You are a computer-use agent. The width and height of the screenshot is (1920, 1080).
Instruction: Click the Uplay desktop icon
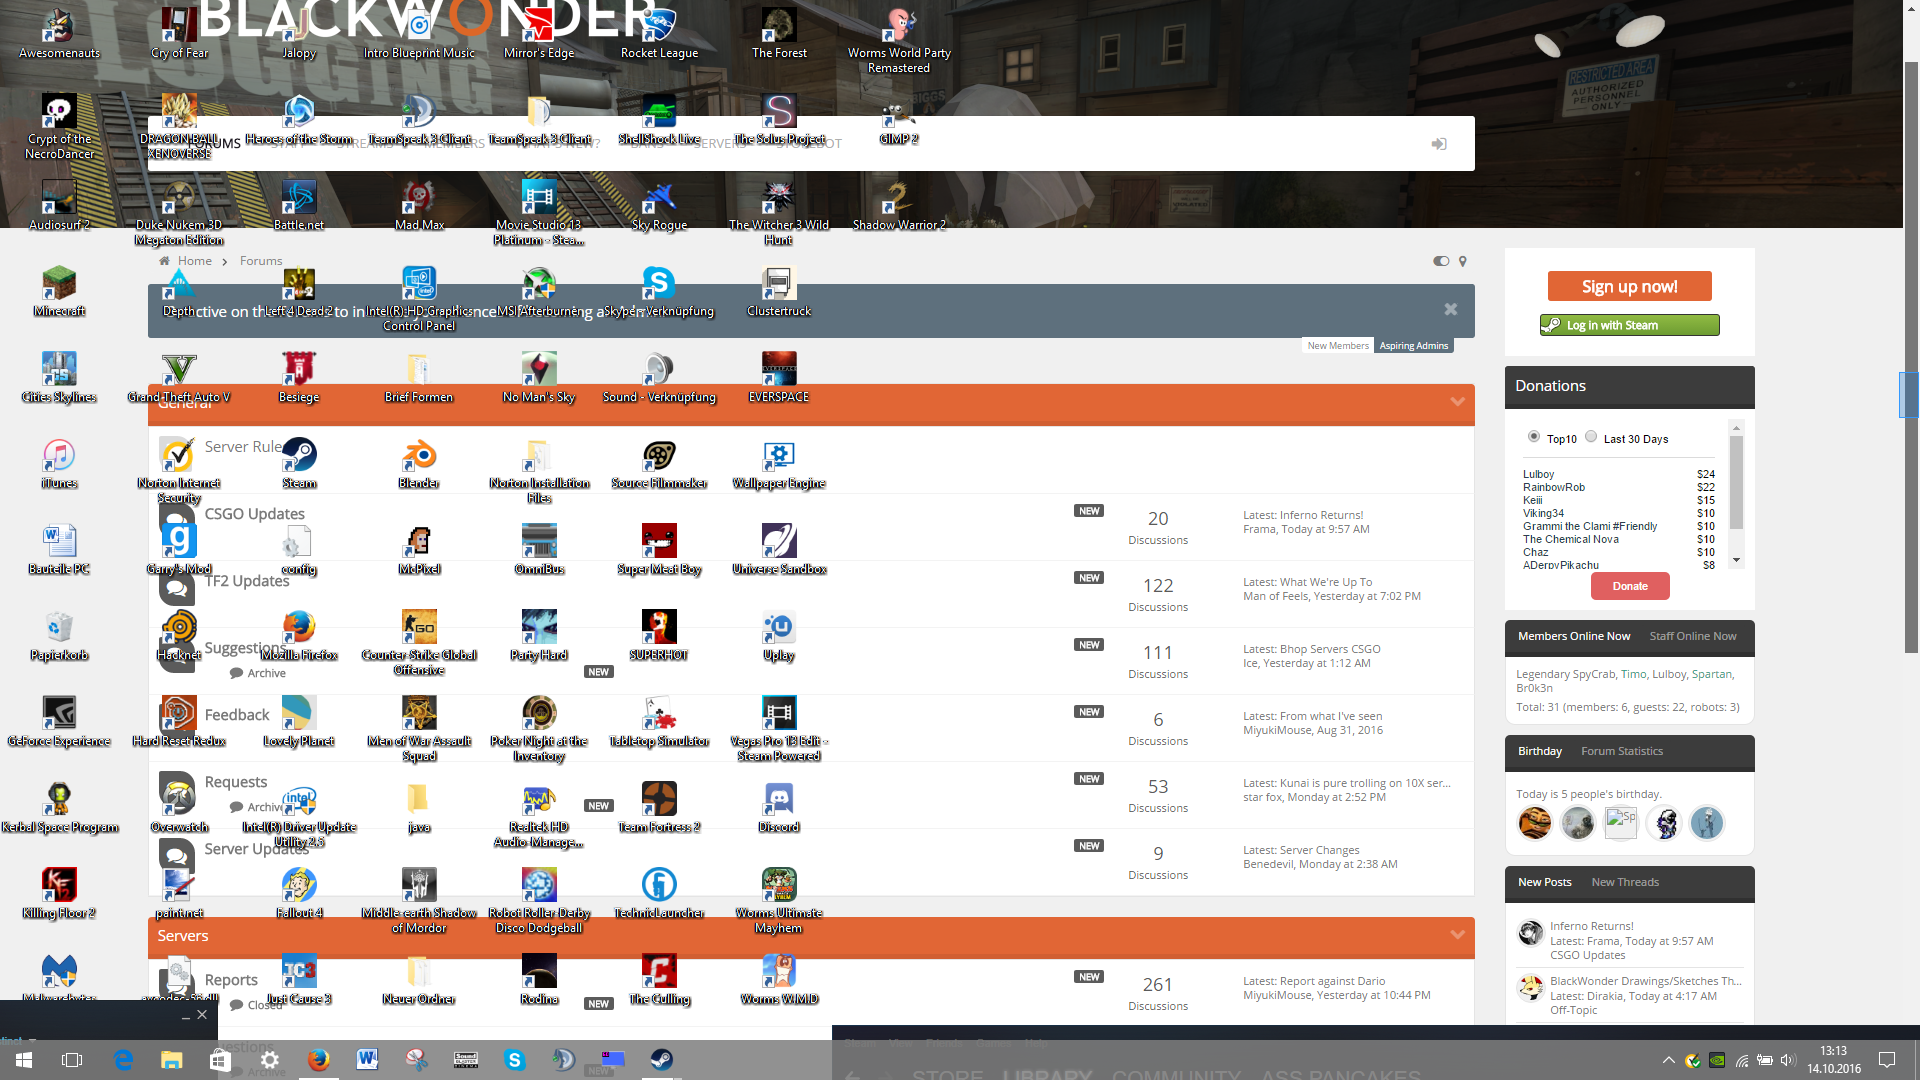pos(779,635)
